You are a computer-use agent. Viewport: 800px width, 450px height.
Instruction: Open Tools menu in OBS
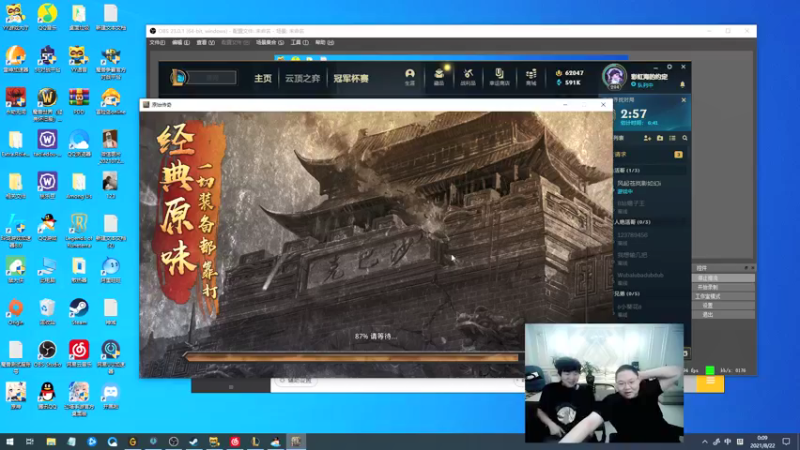click(299, 43)
